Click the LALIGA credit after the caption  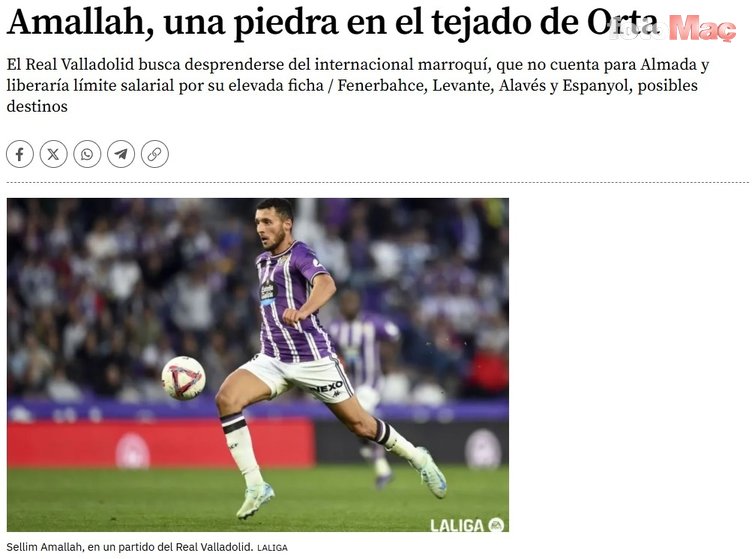(272, 547)
